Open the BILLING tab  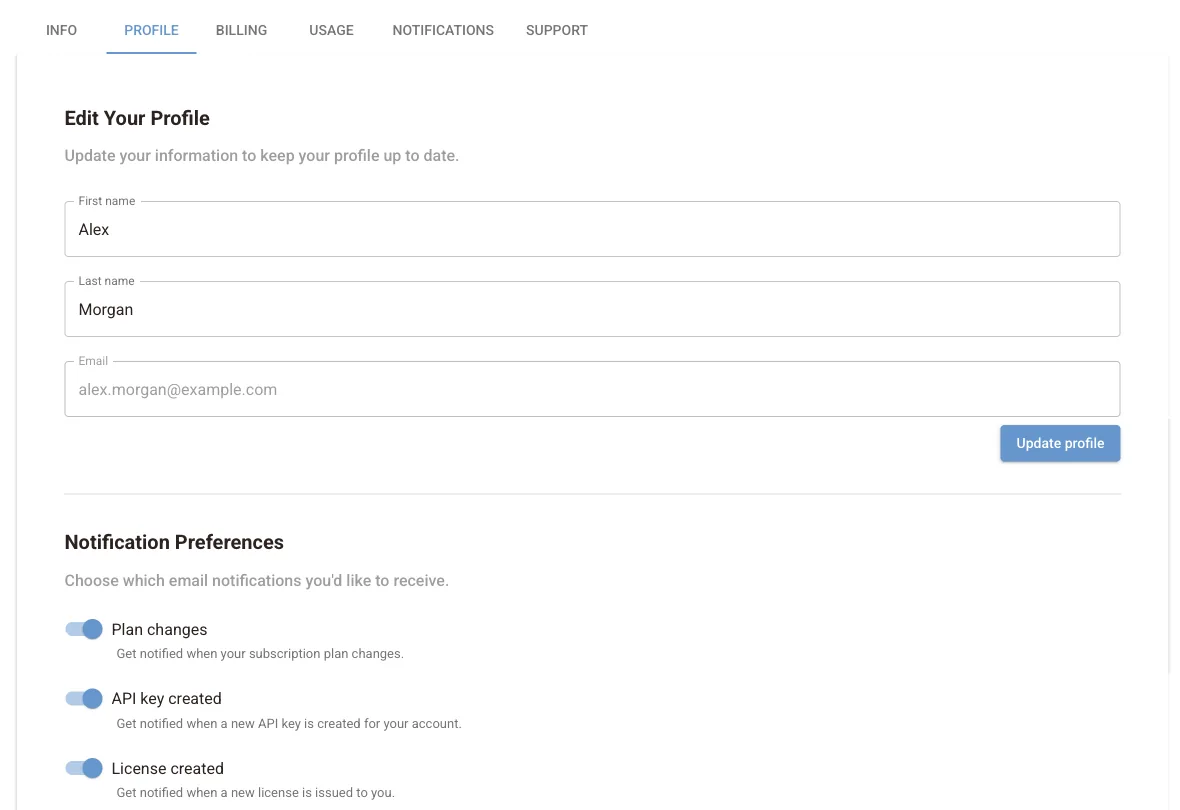tap(242, 30)
